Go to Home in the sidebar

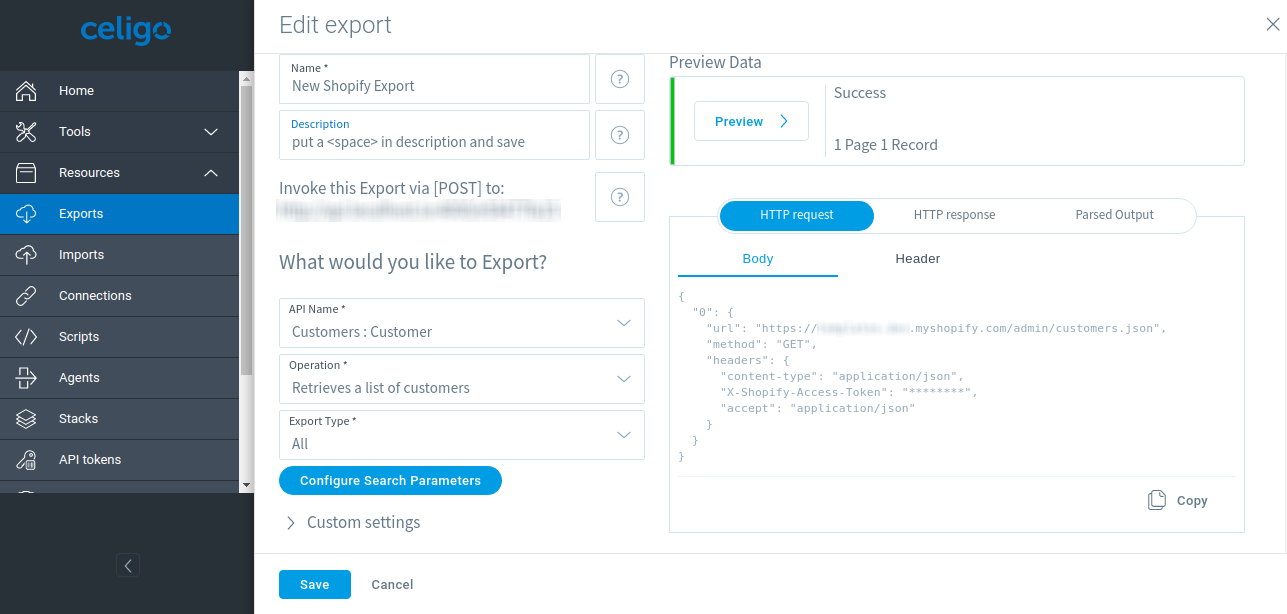[119, 91]
